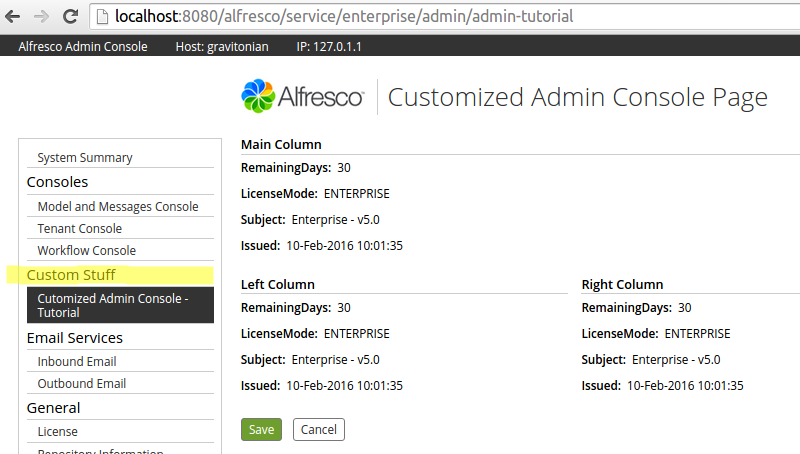Click Right Column Subject value
800x454 pixels.
tap(677, 360)
